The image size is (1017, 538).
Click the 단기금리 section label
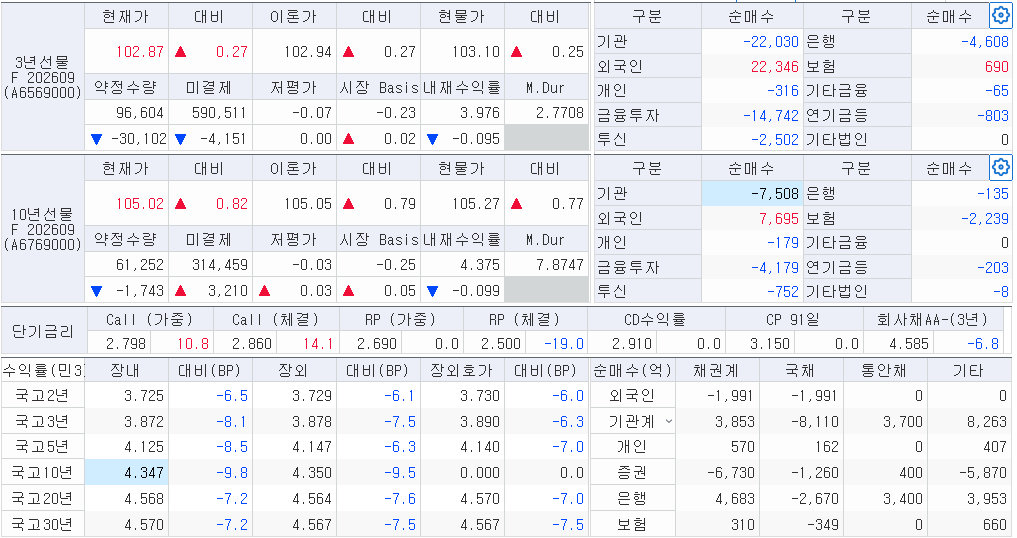click(43, 332)
